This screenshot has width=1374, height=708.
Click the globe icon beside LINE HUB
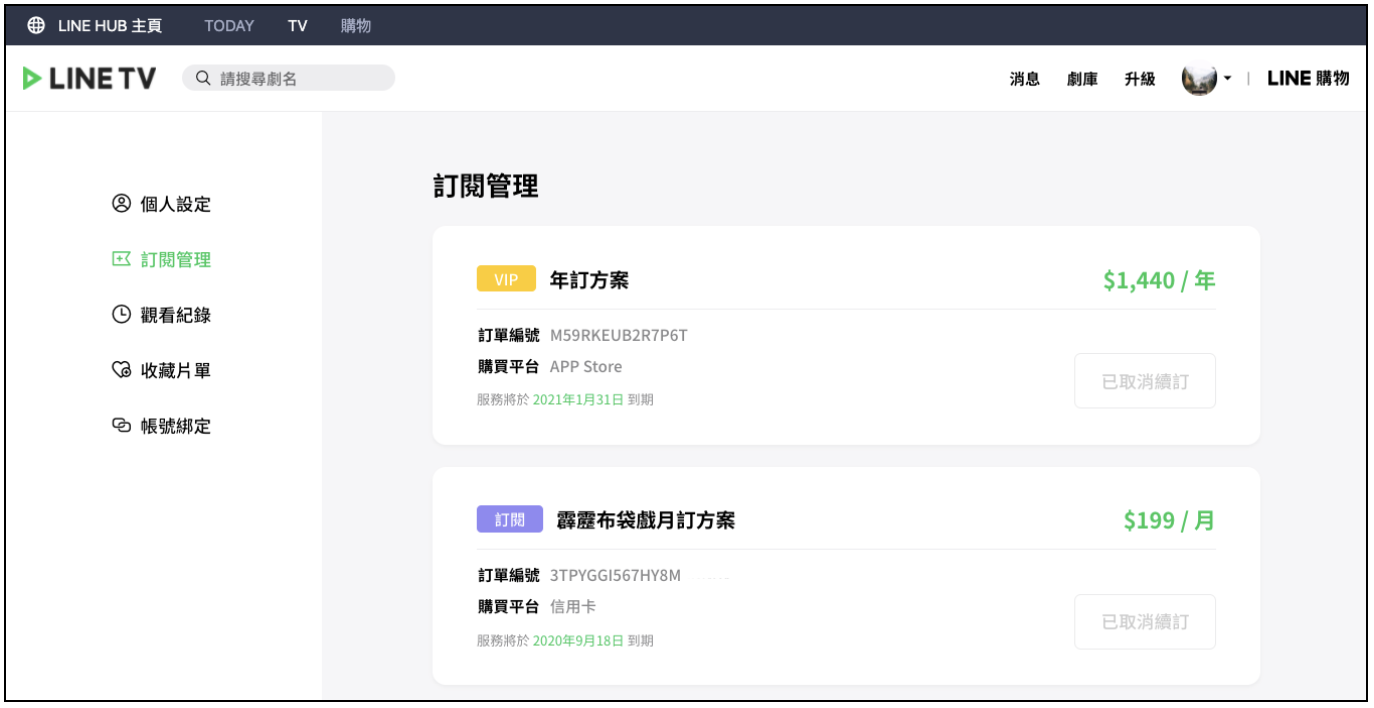point(36,26)
